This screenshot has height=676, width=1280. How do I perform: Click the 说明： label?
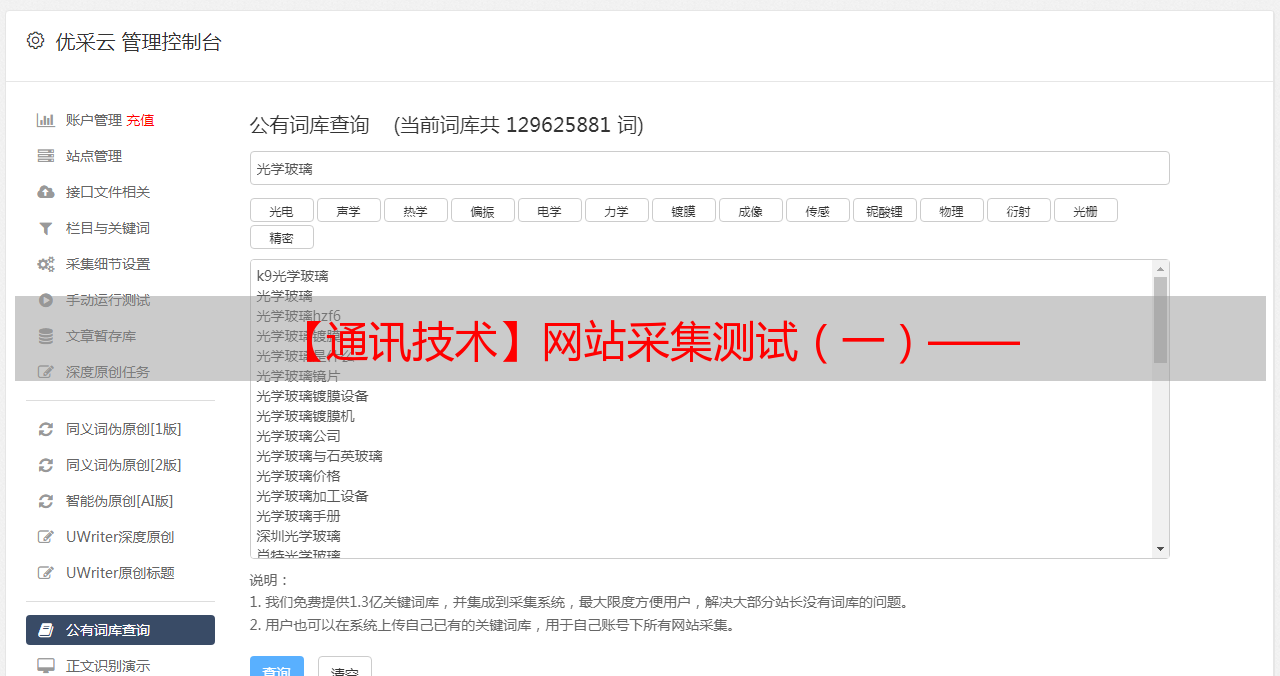(269, 580)
